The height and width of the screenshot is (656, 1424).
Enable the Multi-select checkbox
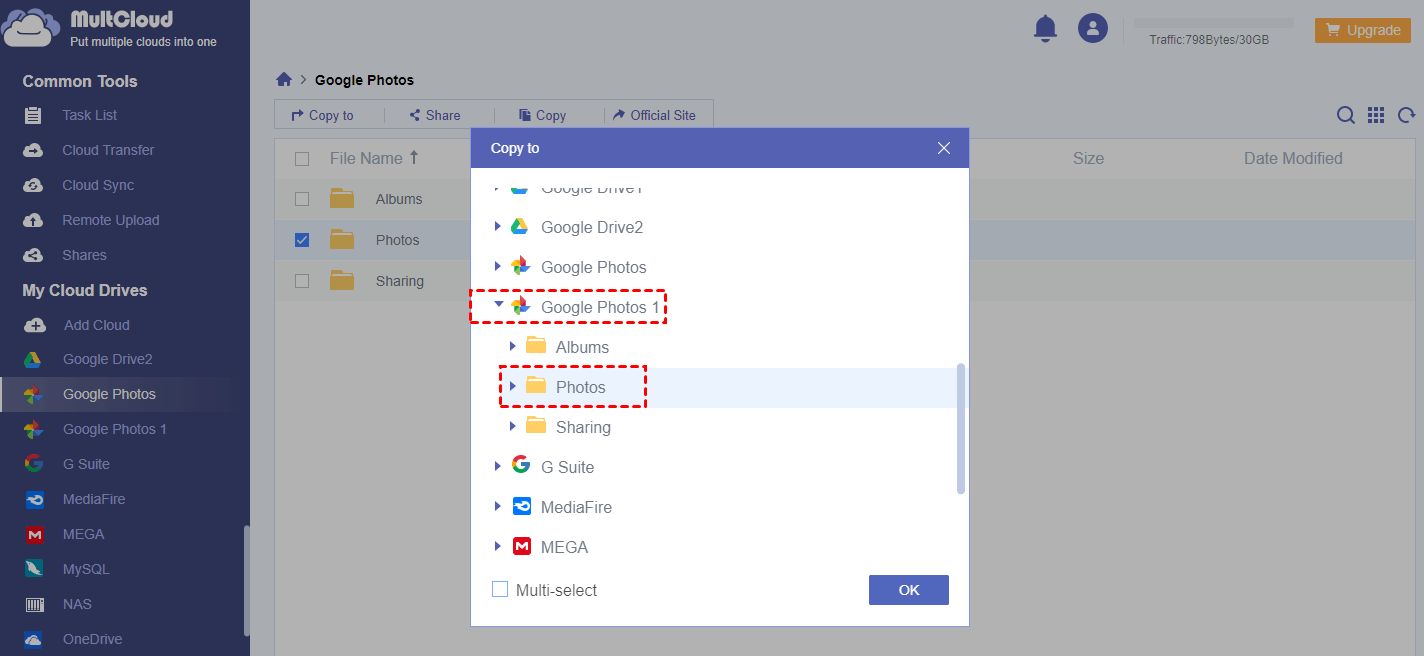(x=500, y=590)
